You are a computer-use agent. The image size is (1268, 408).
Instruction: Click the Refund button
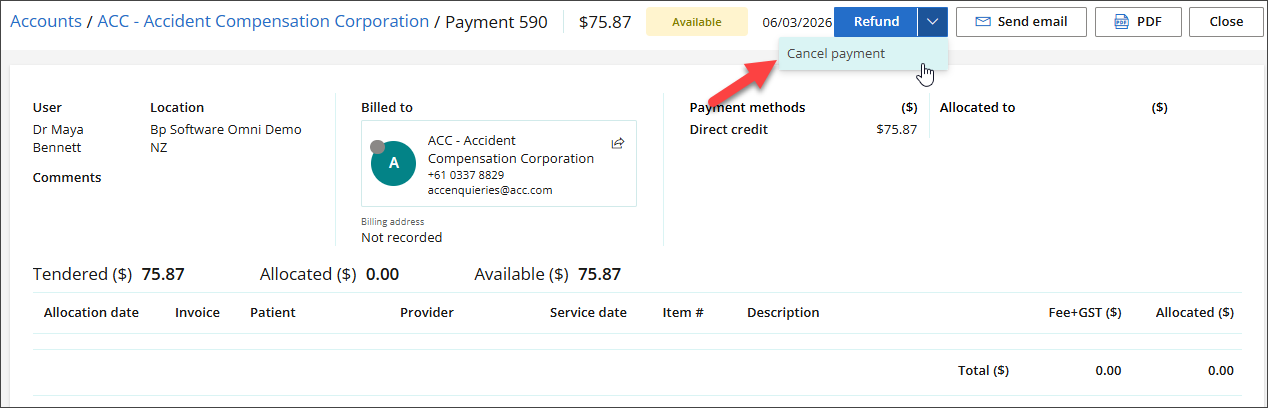click(x=876, y=21)
